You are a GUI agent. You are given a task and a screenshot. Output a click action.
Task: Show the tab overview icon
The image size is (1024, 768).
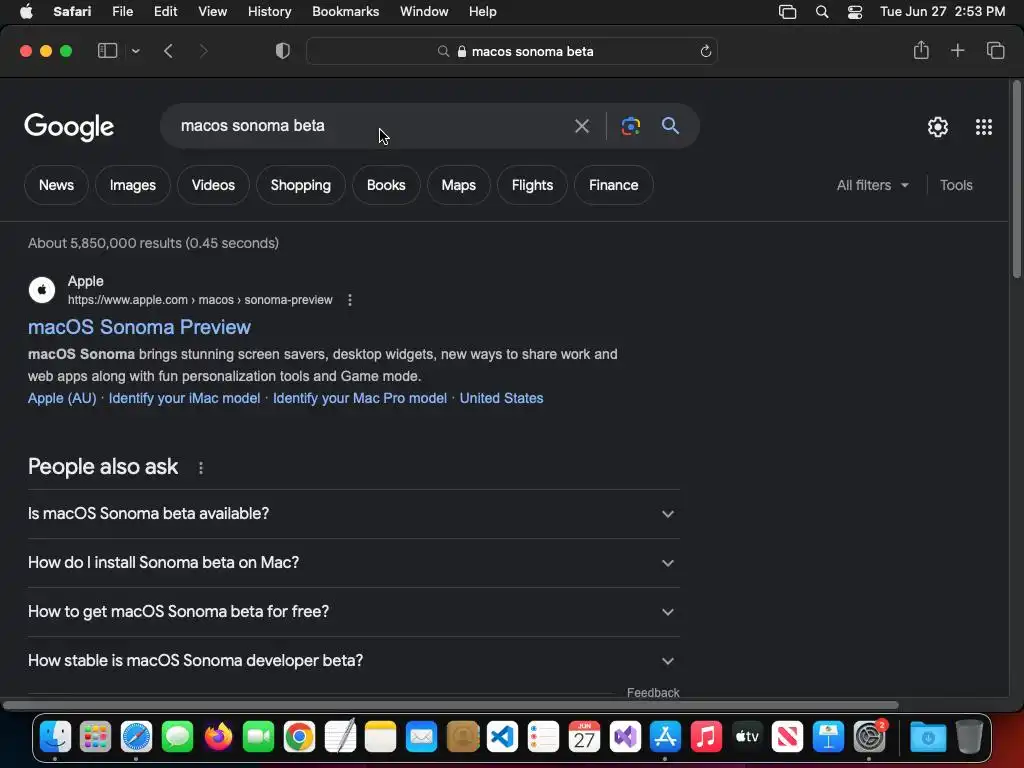coord(995,50)
